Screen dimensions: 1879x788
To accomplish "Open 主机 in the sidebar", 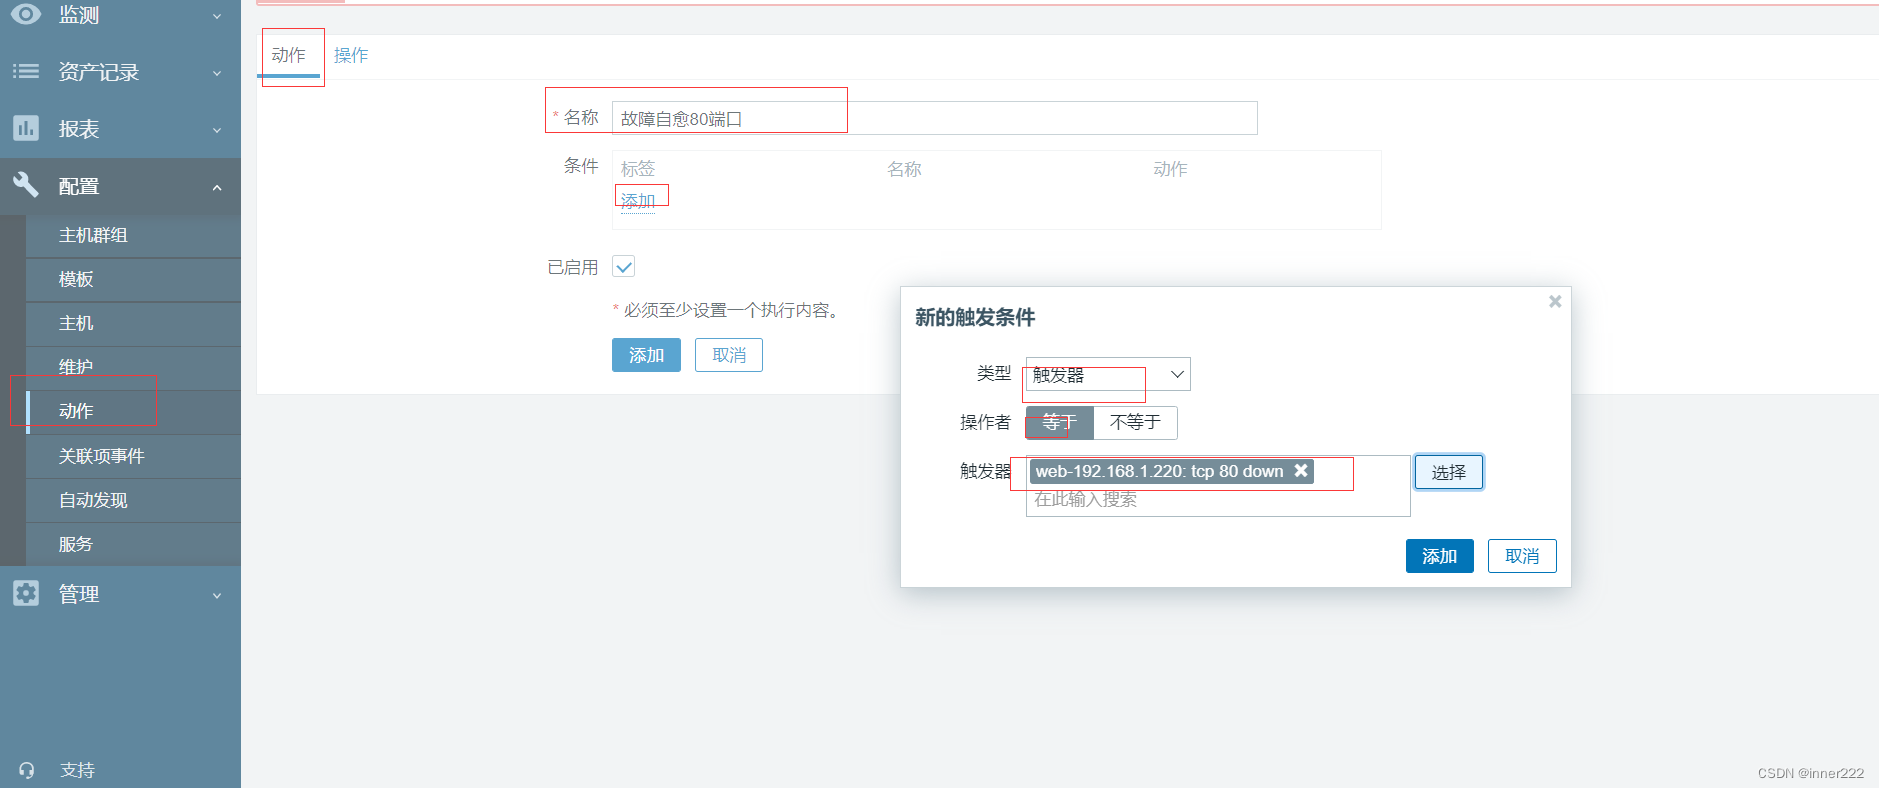I will 133,323.
